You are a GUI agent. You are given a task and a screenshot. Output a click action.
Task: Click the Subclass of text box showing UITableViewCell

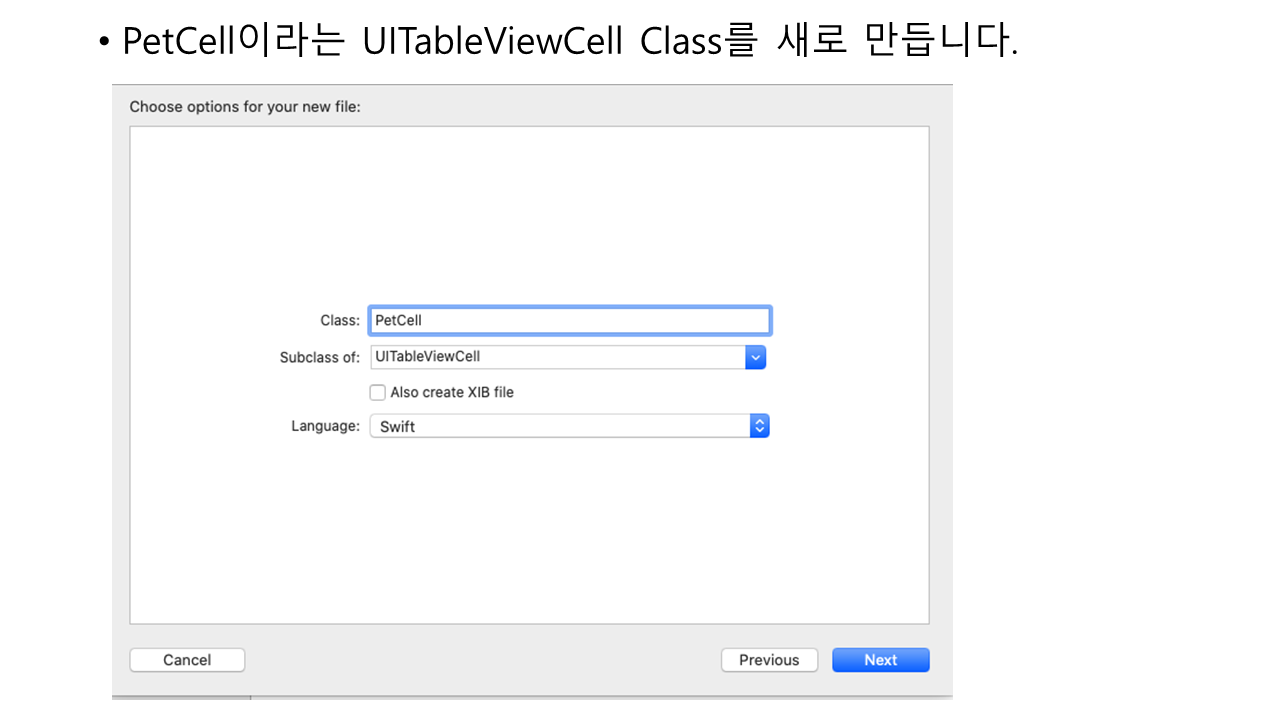(558, 357)
